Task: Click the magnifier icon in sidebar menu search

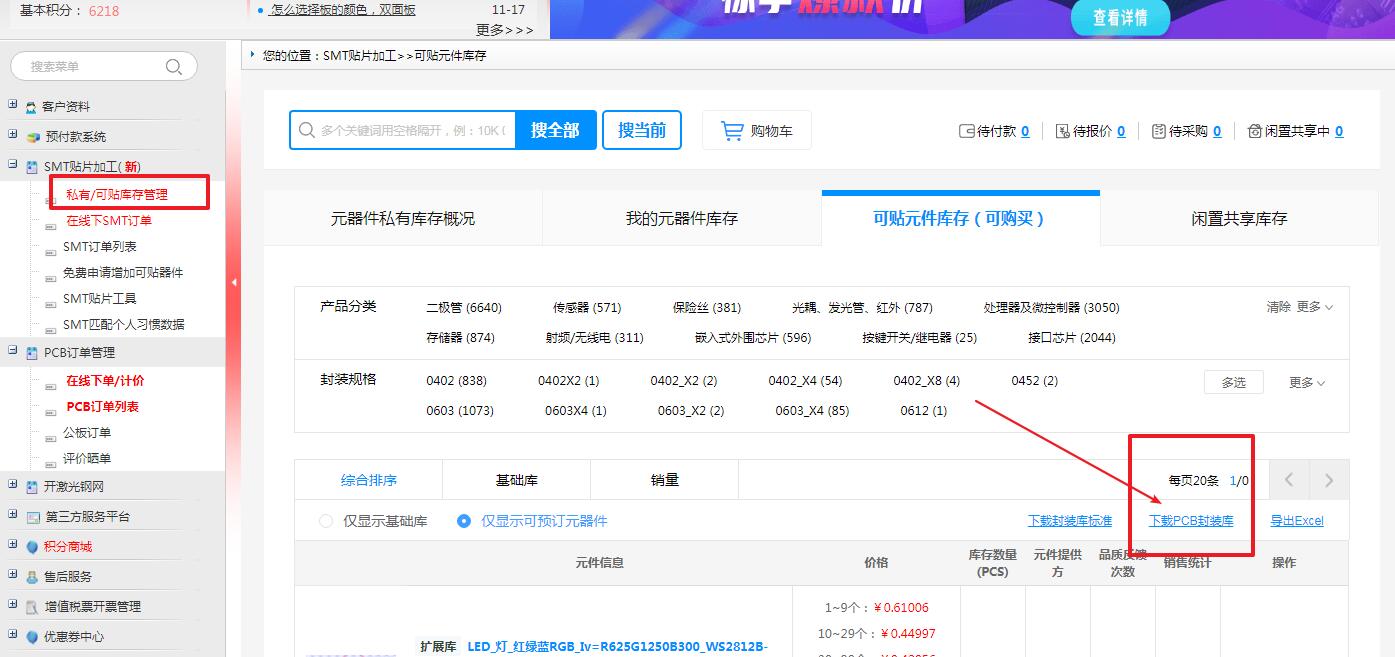Action: (x=174, y=67)
